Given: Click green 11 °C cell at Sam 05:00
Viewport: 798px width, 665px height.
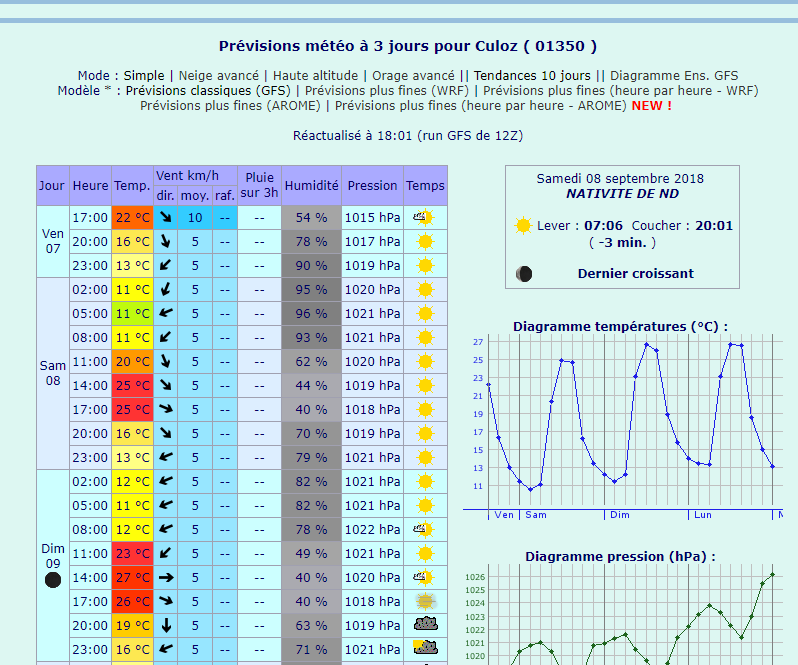Looking at the screenshot, I should [x=132, y=313].
